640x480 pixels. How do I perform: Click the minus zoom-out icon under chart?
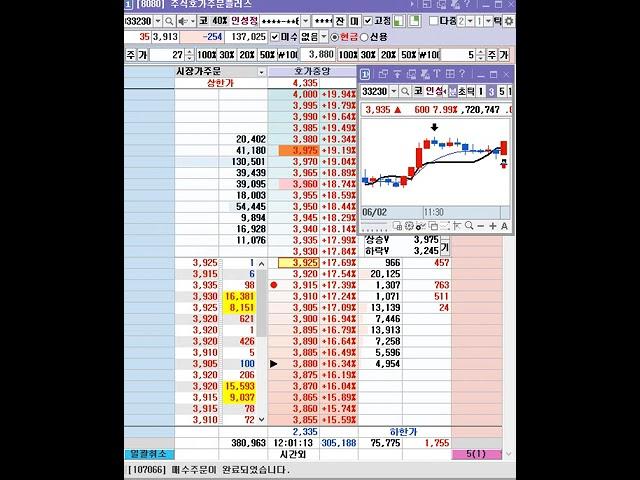point(481,226)
